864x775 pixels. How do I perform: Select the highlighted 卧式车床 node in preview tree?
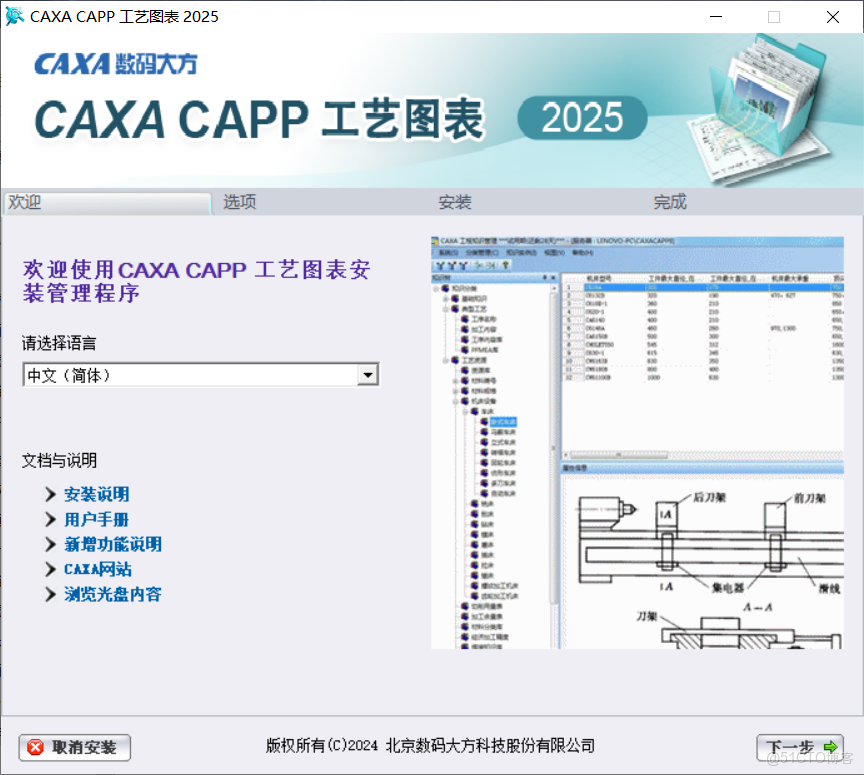(x=503, y=422)
